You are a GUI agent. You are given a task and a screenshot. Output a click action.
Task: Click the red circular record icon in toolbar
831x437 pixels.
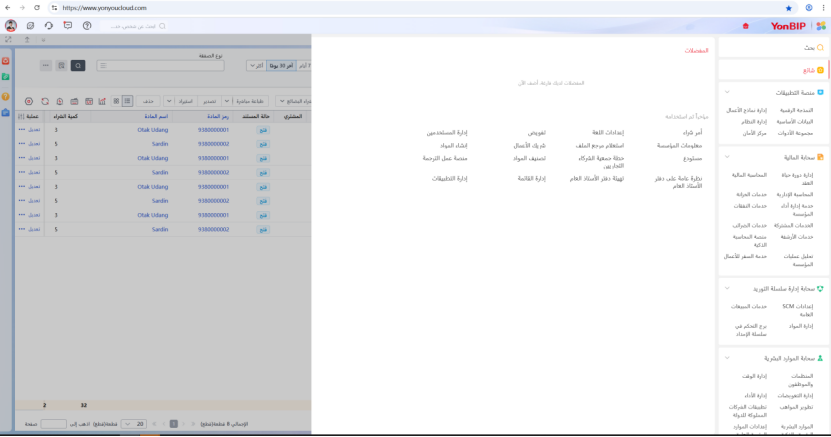[x=29, y=101]
